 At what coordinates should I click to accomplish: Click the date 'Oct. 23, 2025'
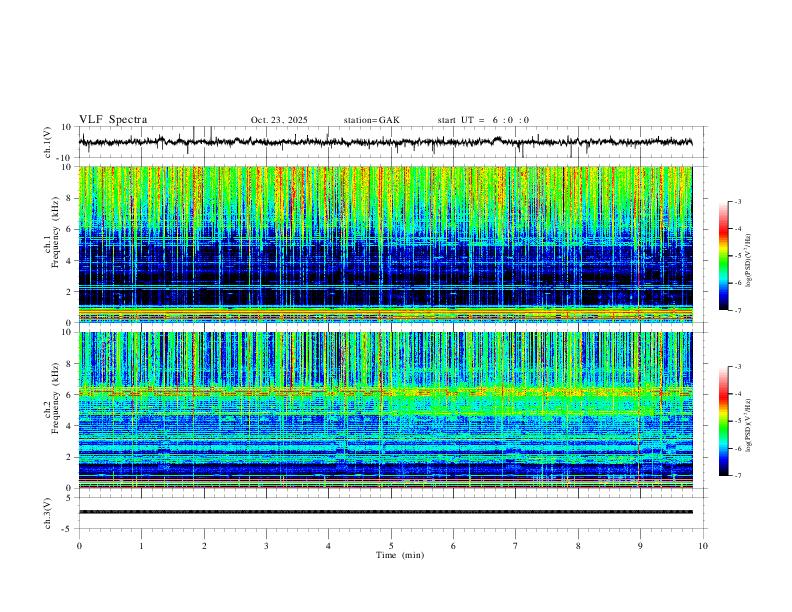279,120
